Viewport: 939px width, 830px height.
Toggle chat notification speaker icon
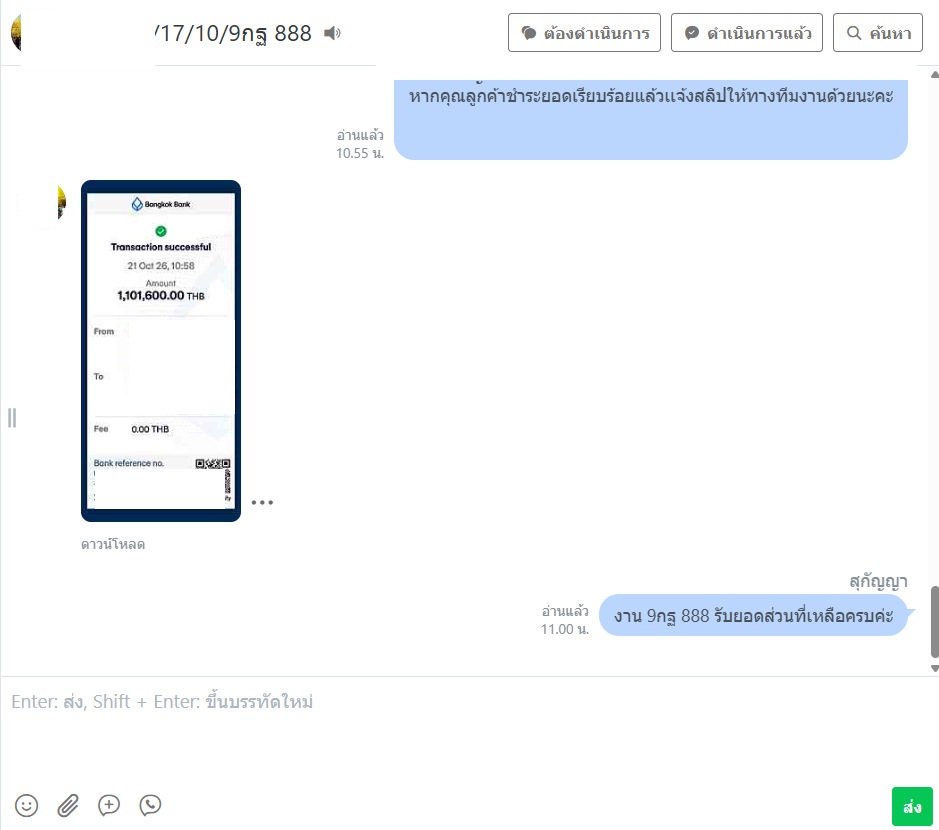332,33
